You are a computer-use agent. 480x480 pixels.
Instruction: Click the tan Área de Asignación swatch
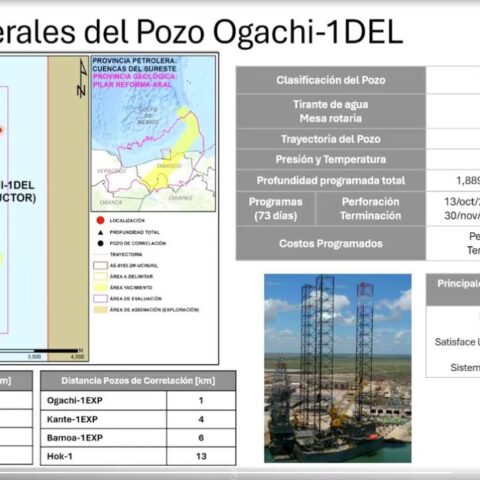pos(100,310)
